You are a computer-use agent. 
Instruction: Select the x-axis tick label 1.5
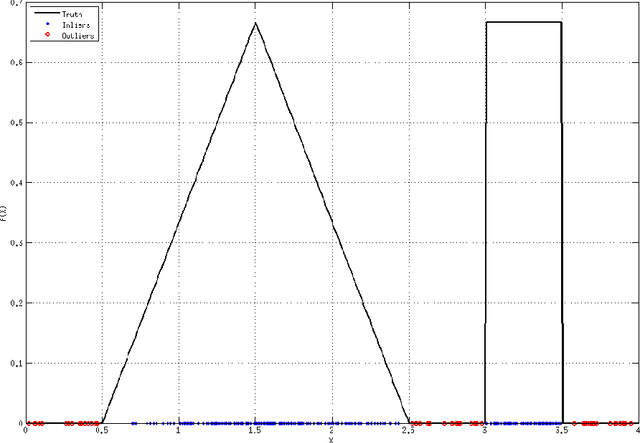coord(255,433)
